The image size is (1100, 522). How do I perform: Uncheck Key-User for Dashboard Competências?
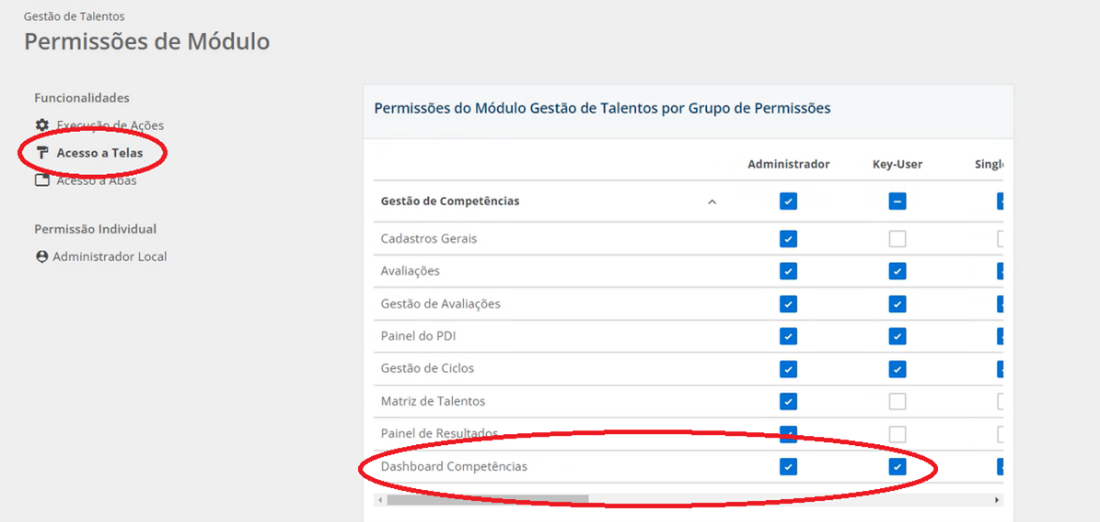click(897, 467)
